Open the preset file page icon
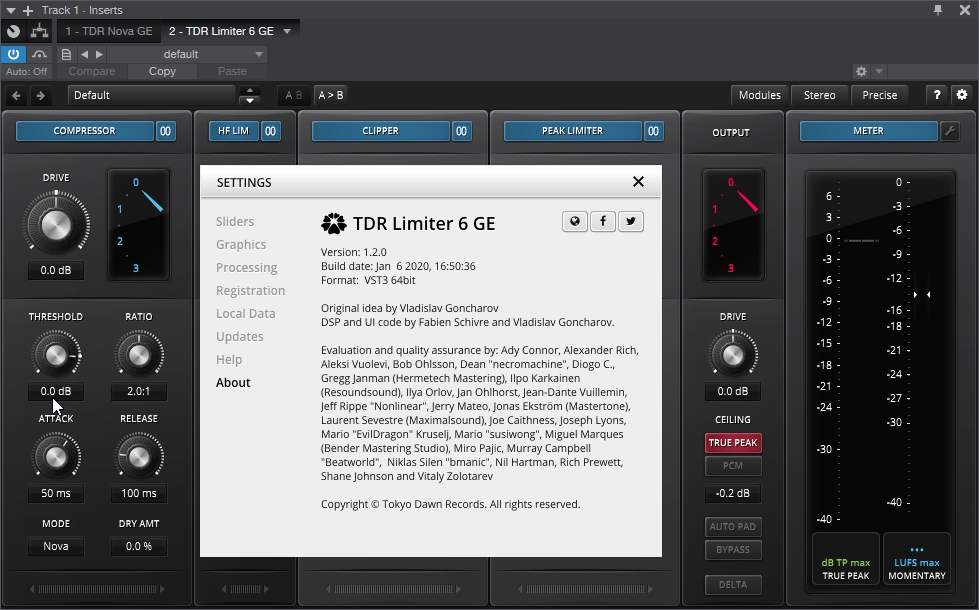Viewport: 979px width, 610px height. [x=66, y=54]
